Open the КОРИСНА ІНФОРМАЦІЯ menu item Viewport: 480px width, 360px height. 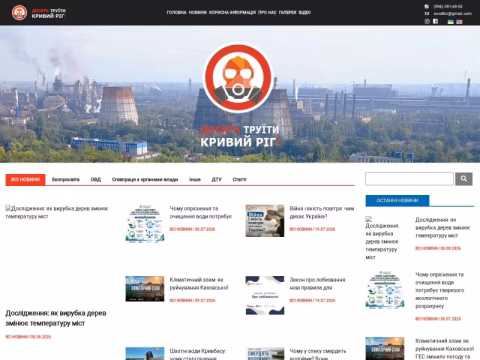click(232, 12)
